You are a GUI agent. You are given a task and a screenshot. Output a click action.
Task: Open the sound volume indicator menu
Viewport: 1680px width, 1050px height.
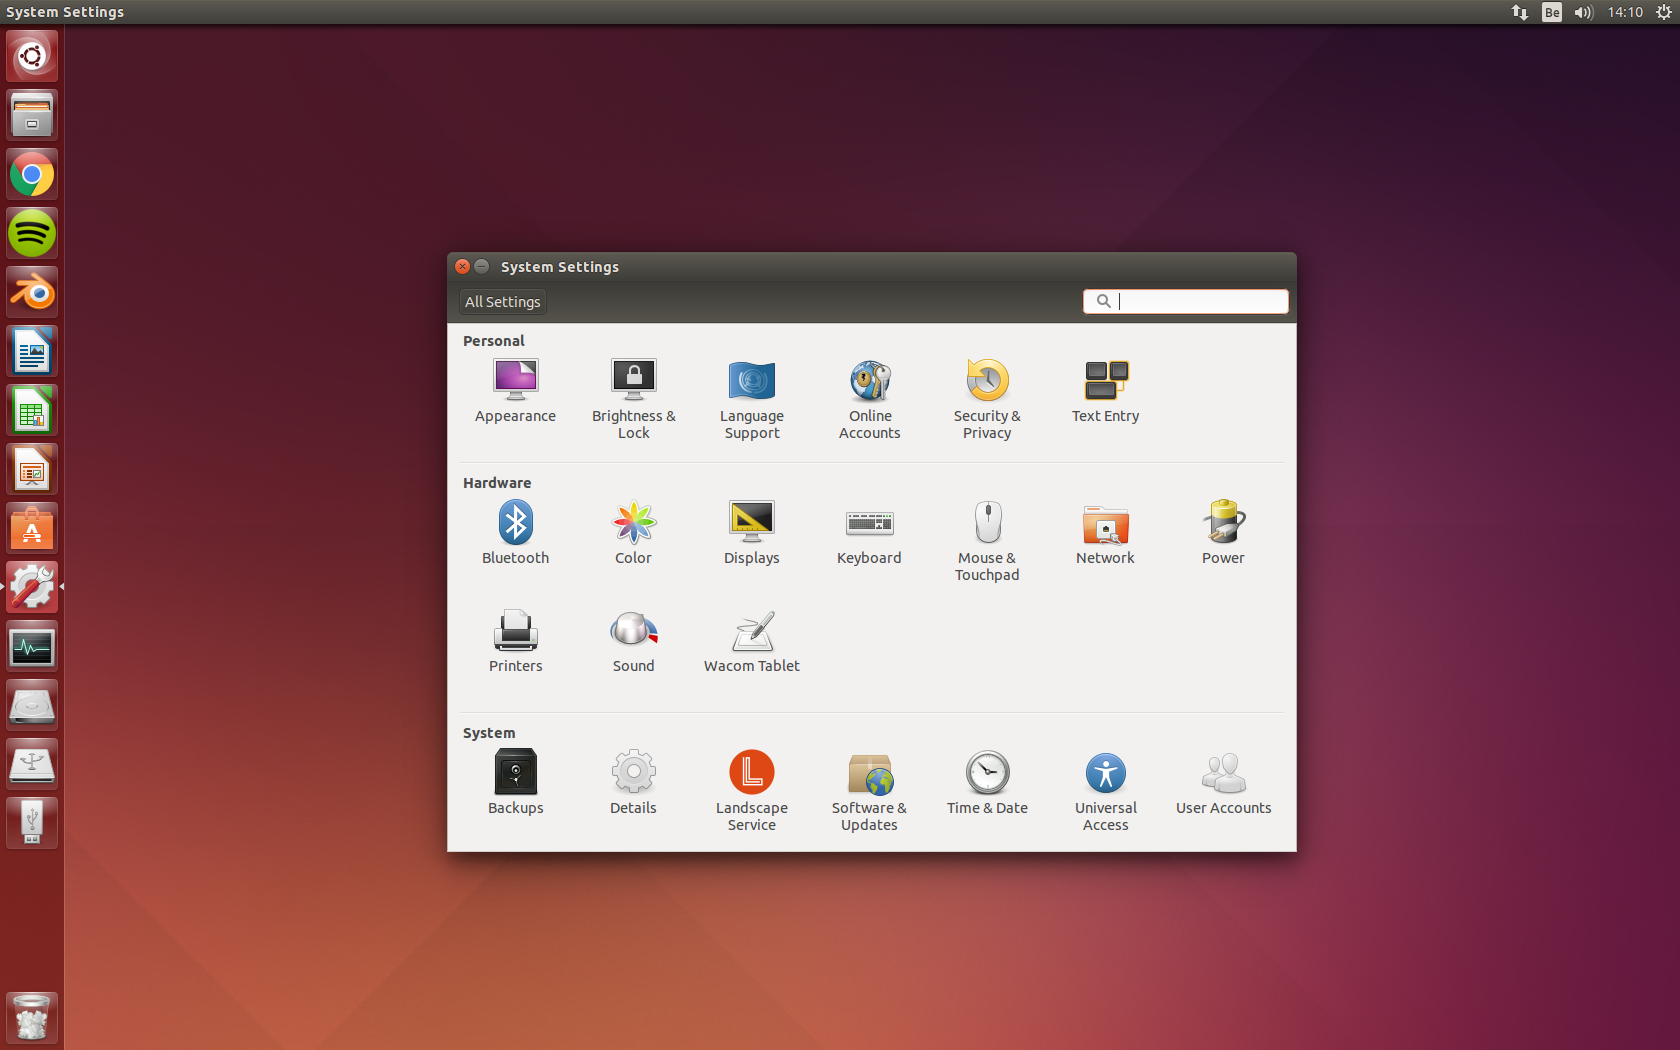click(1584, 12)
